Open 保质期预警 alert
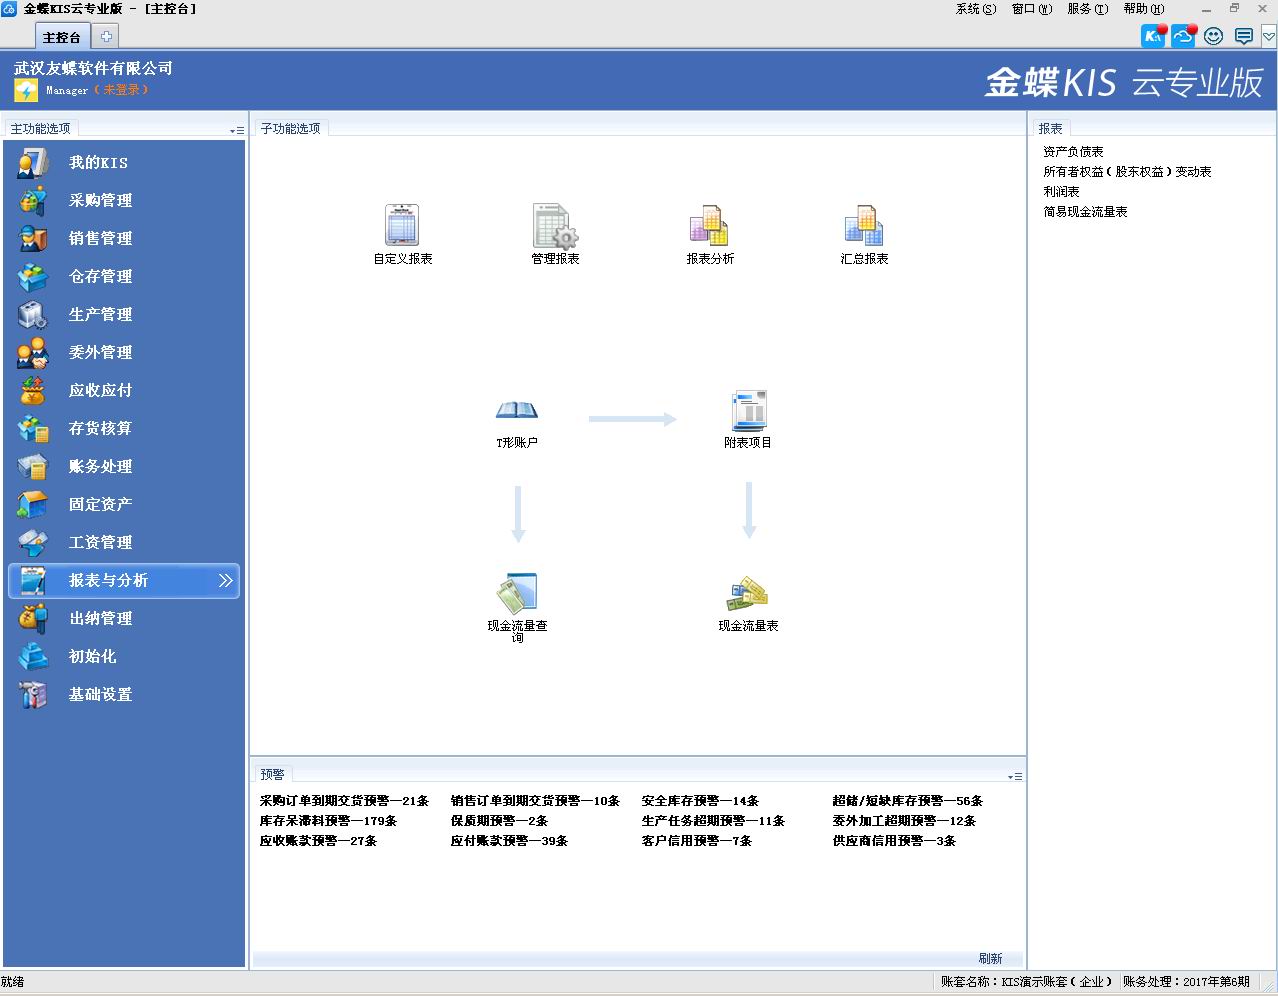The width and height of the screenshot is (1278, 996). (499, 821)
